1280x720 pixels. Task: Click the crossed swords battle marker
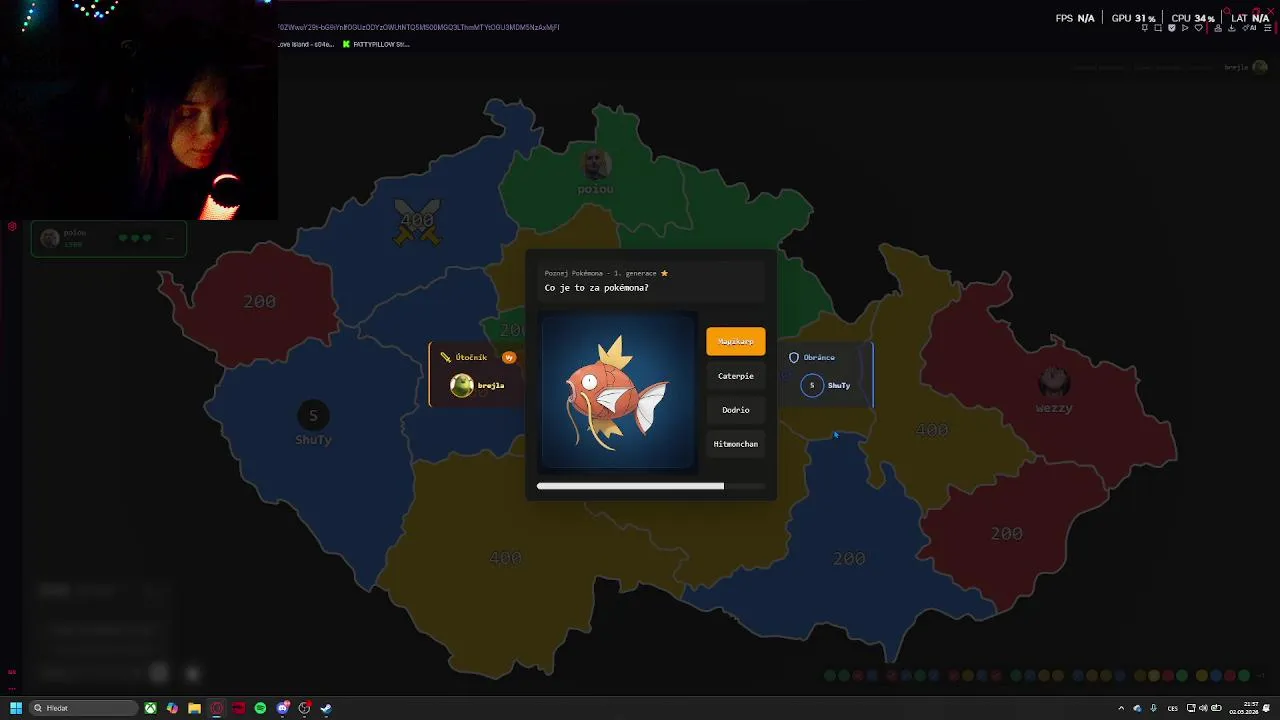417,221
